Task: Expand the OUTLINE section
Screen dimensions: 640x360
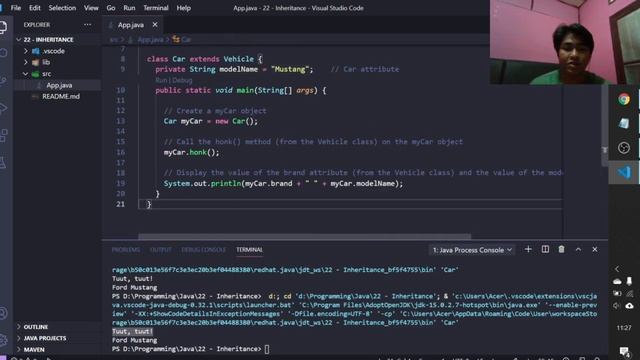Action: coord(36,327)
